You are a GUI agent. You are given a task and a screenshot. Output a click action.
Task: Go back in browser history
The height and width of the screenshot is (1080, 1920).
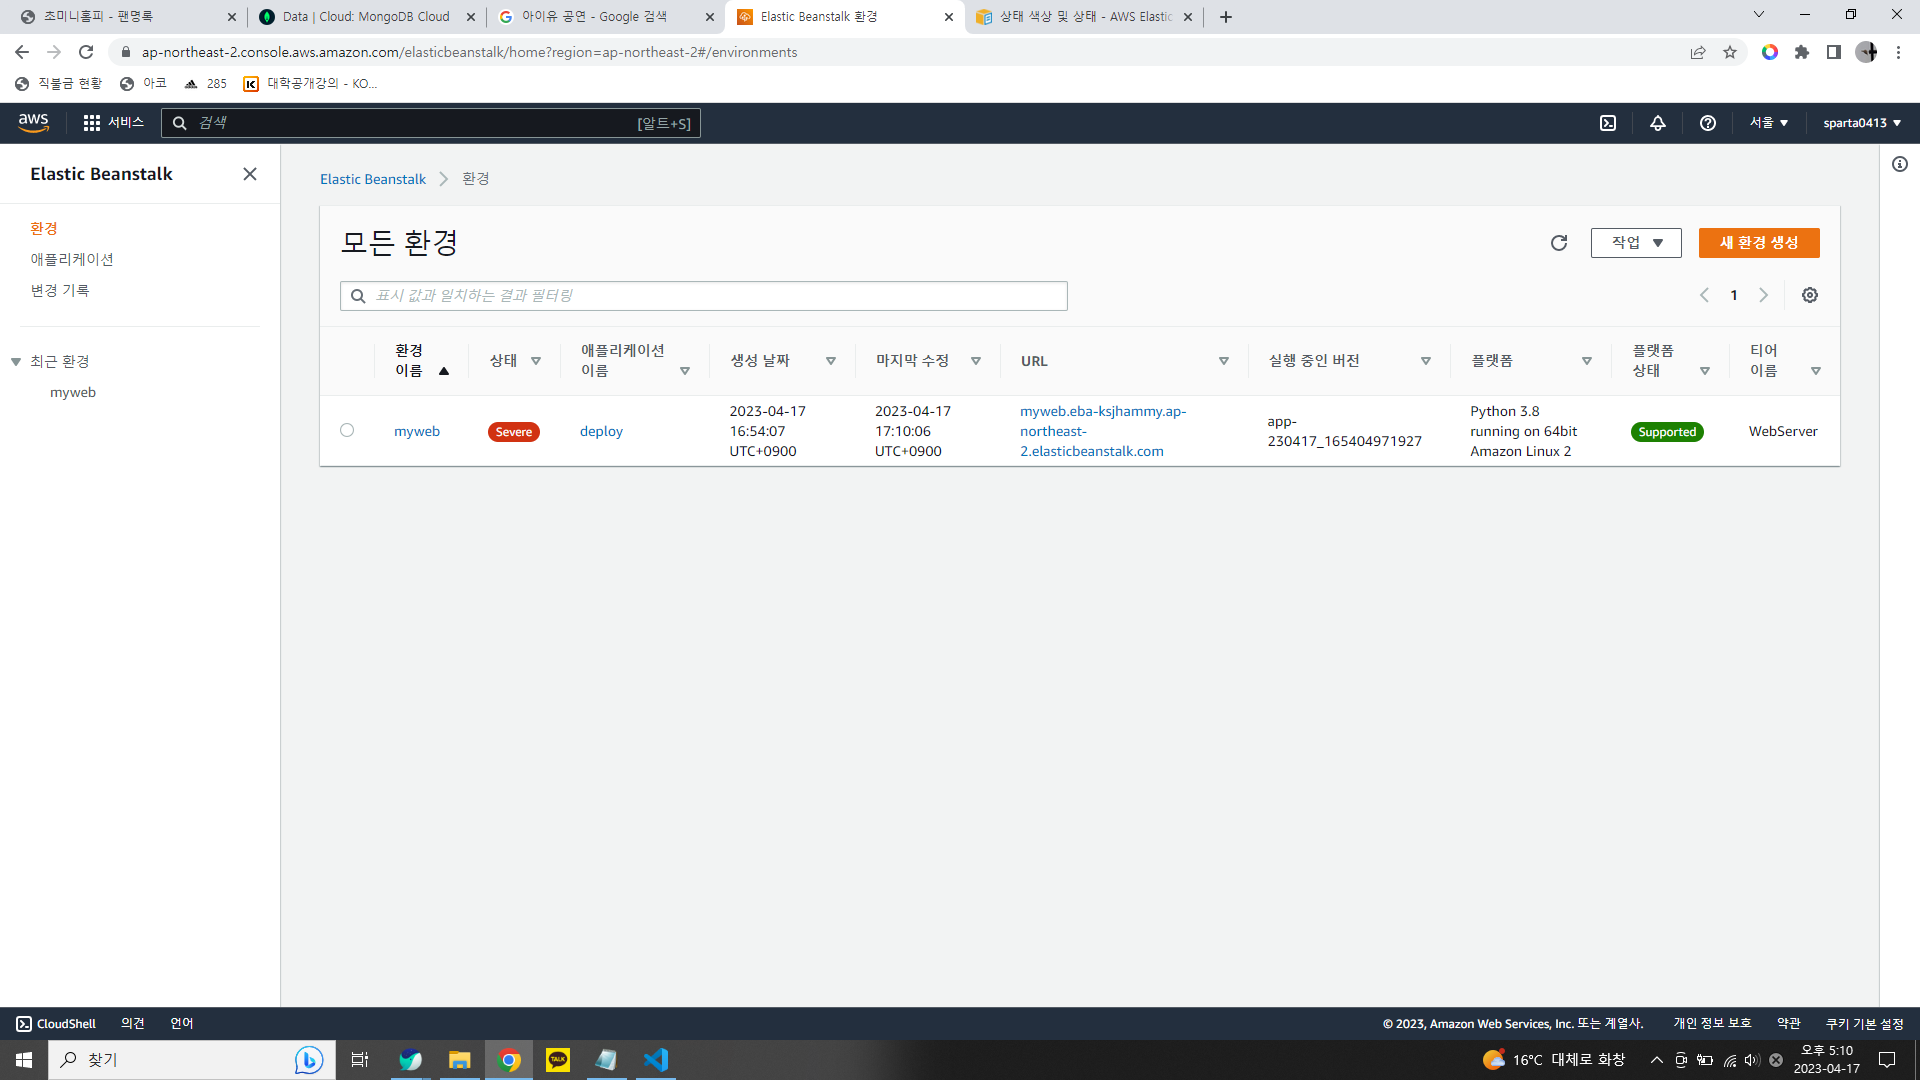[x=22, y=52]
